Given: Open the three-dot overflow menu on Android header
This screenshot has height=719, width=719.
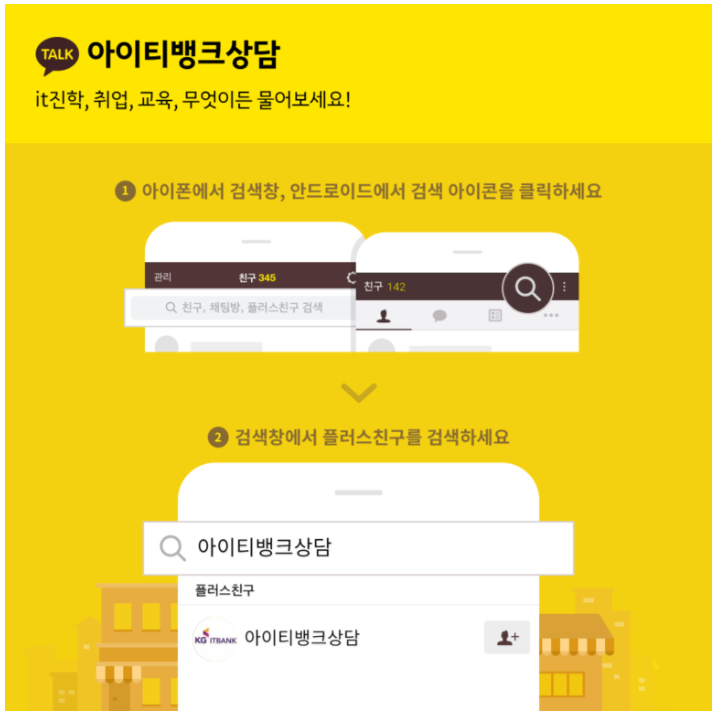Looking at the screenshot, I should click(x=564, y=287).
